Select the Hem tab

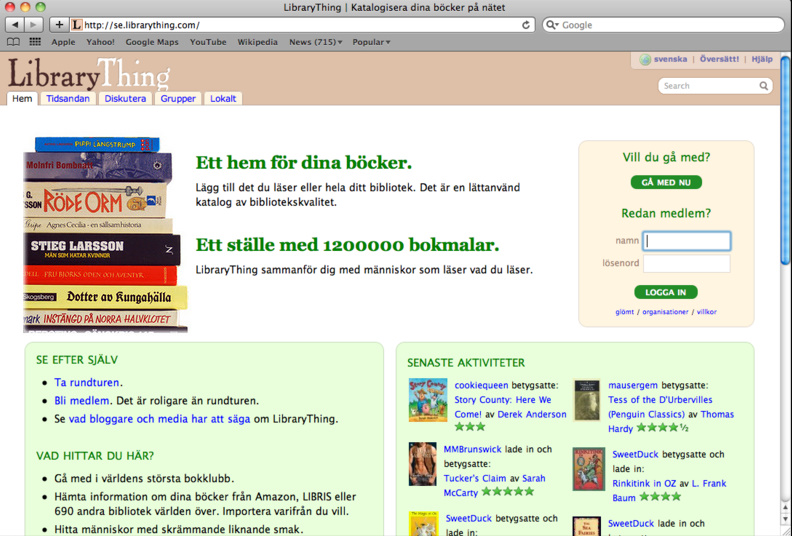(x=22, y=99)
